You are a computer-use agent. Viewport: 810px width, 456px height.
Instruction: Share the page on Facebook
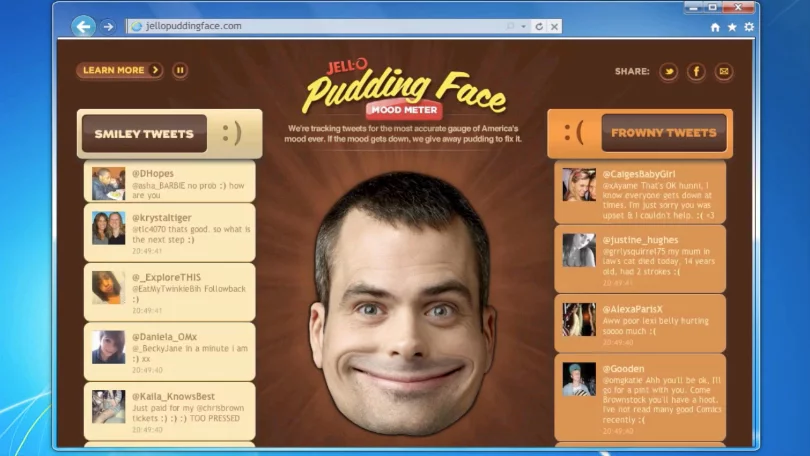pyautogui.click(x=696, y=72)
